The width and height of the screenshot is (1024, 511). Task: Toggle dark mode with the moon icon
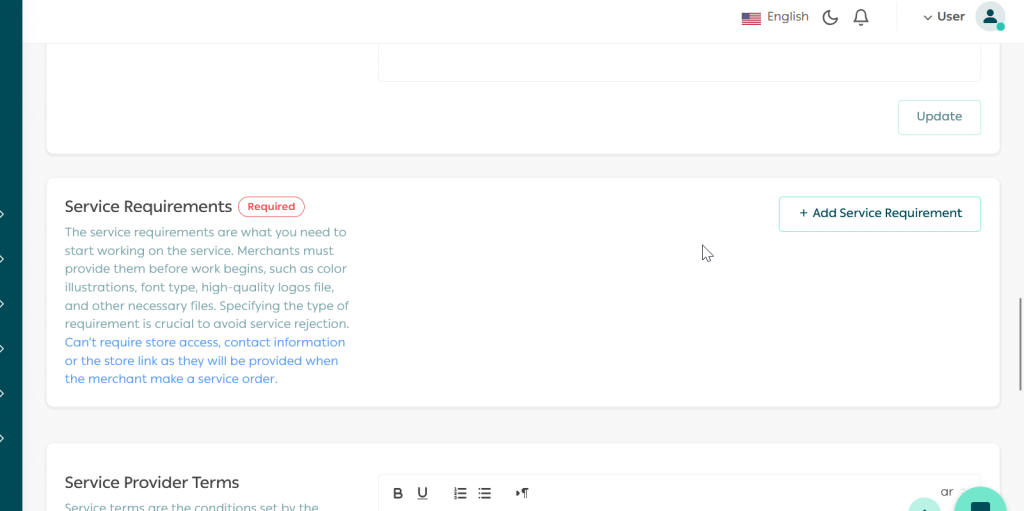click(x=830, y=17)
